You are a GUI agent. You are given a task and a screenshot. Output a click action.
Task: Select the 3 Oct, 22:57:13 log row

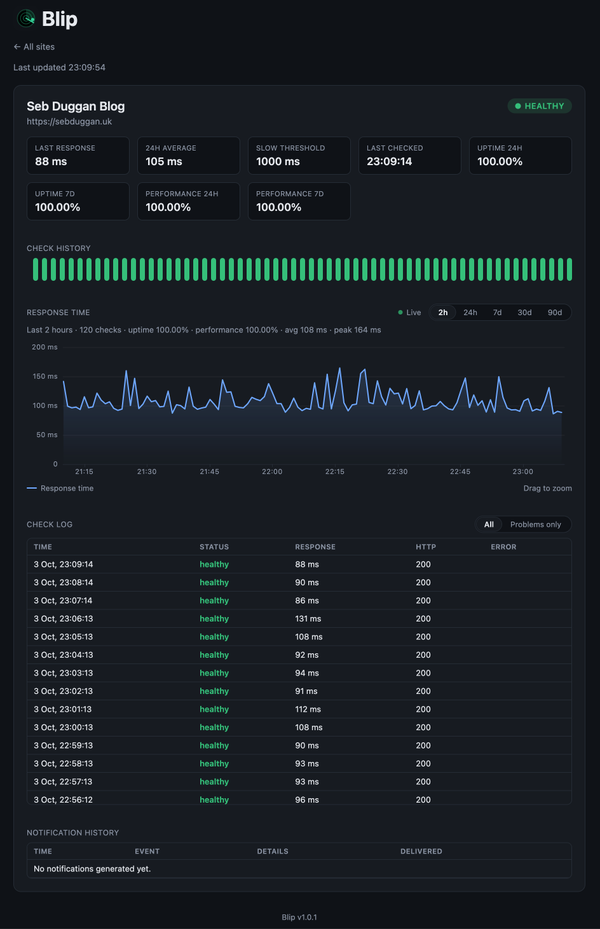tap(299, 781)
